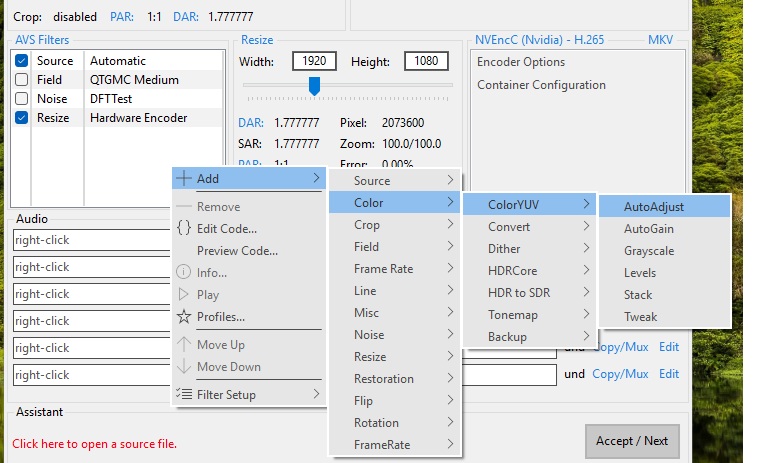
Task: Click the braces icon for Edit Code
Action: coord(184,228)
